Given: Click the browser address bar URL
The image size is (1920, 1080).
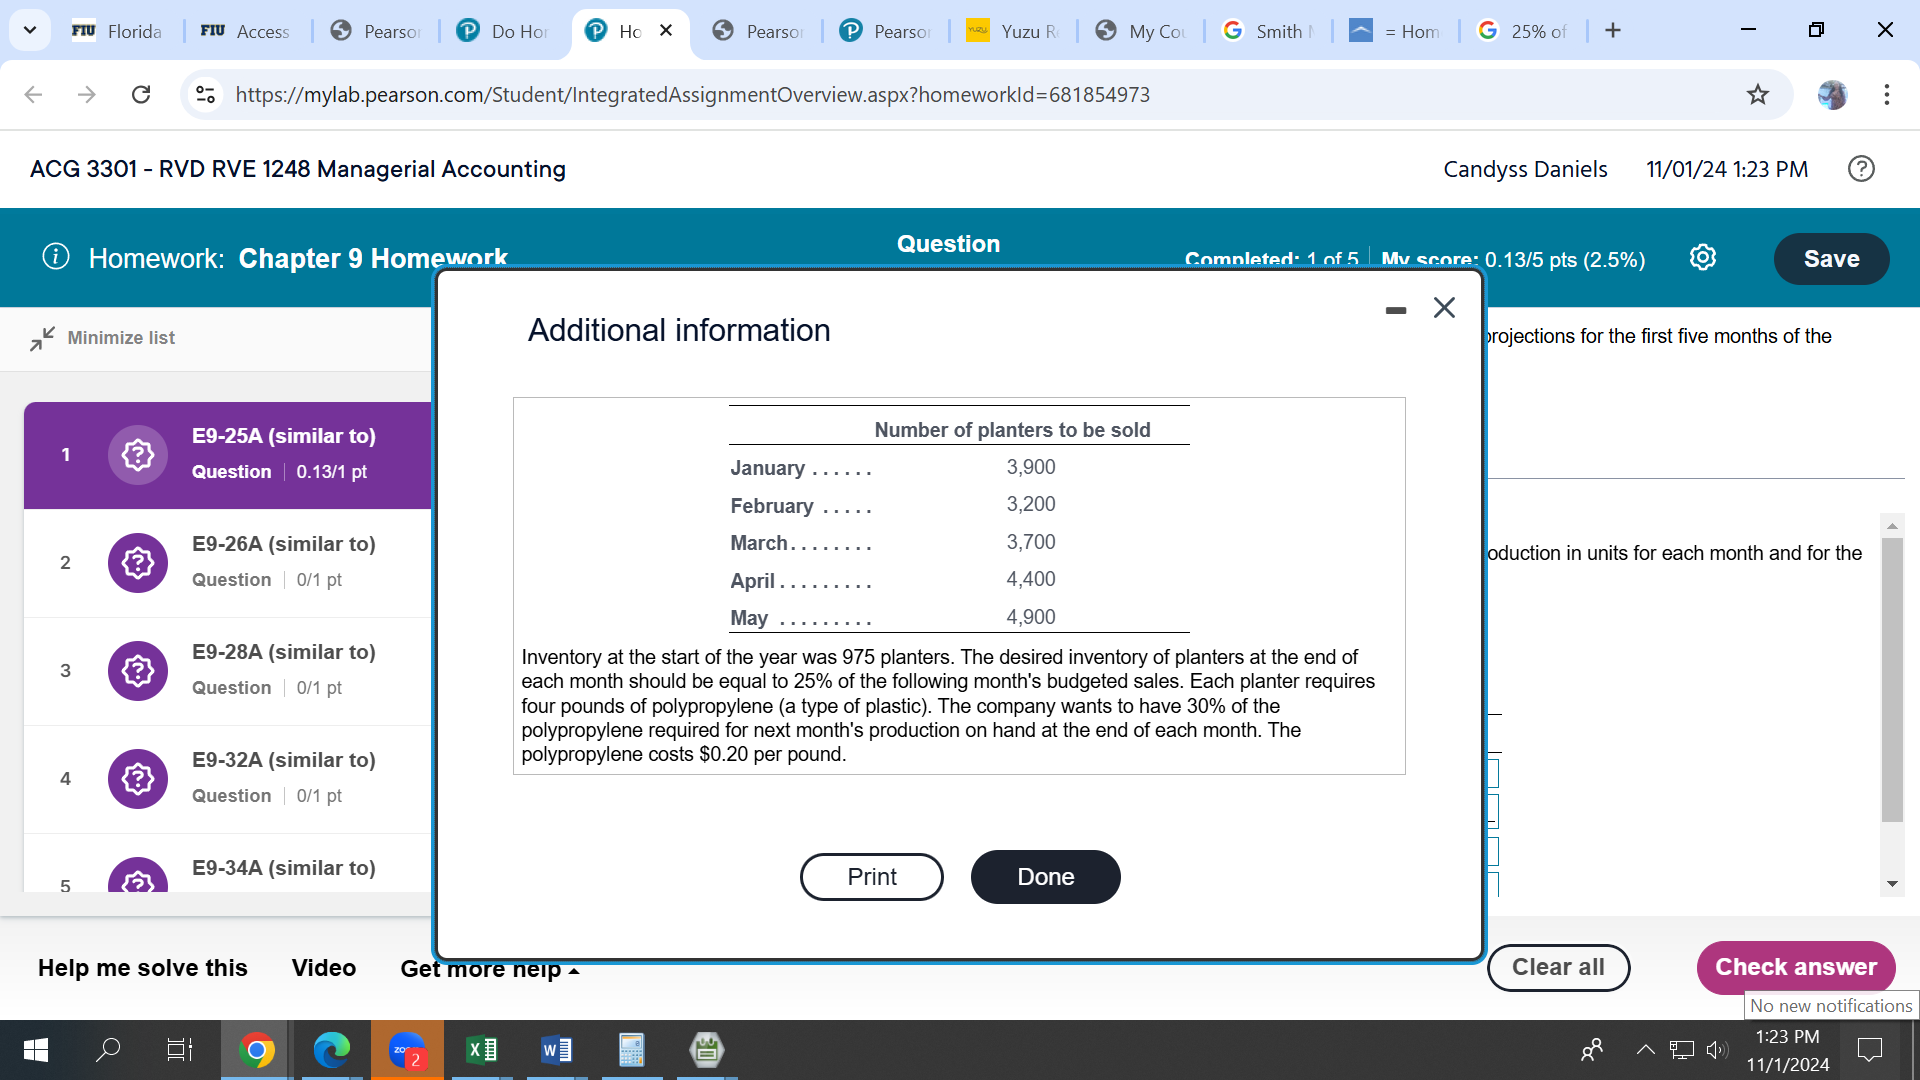Looking at the screenshot, I should pos(692,95).
